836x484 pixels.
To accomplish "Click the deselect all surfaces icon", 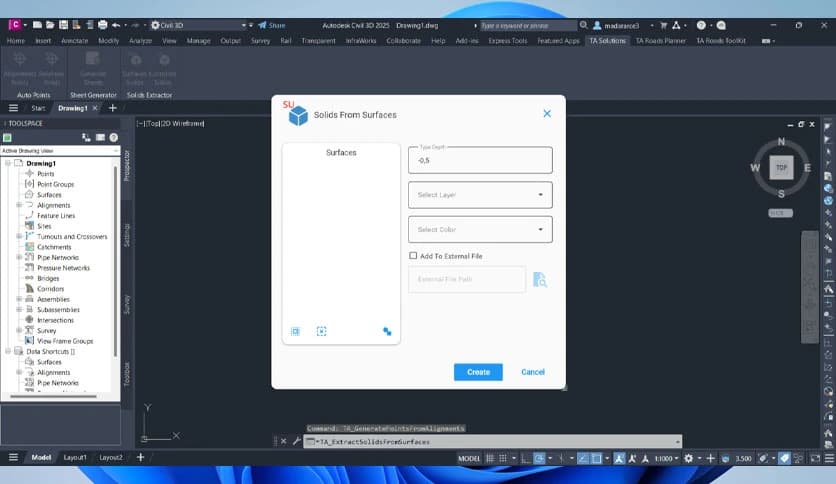I will [321, 331].
